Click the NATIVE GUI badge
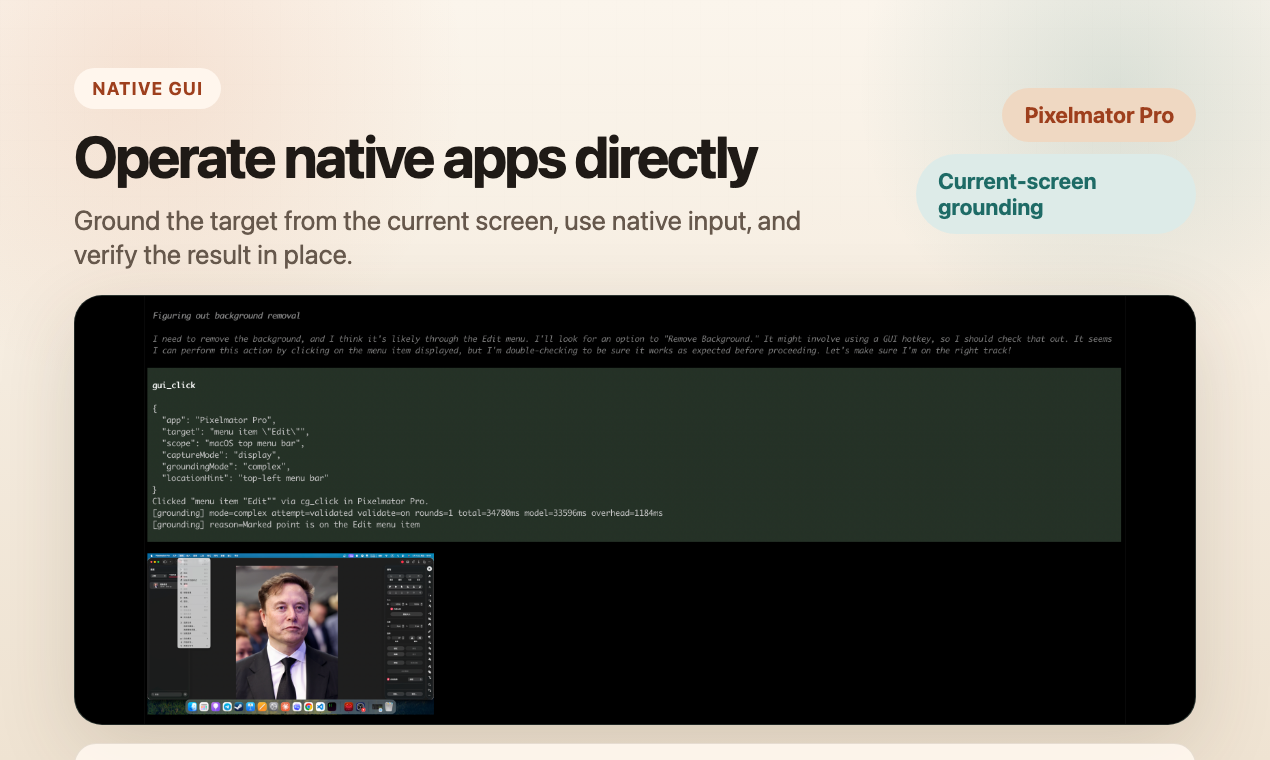This screenshot has height=760, width=1270. coord(147,89)
